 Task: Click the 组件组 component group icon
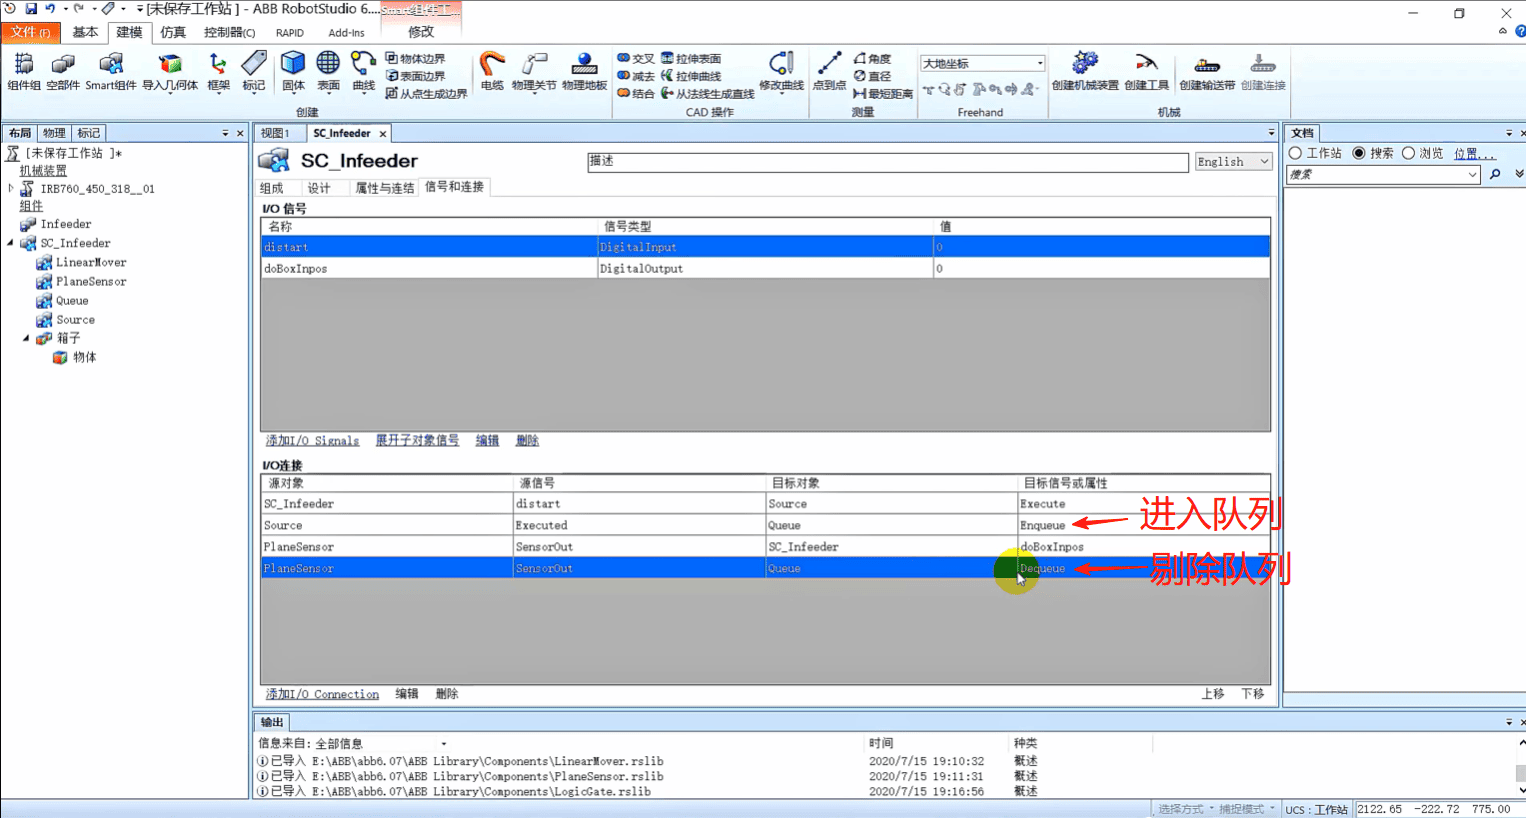(x=24, y=72)
